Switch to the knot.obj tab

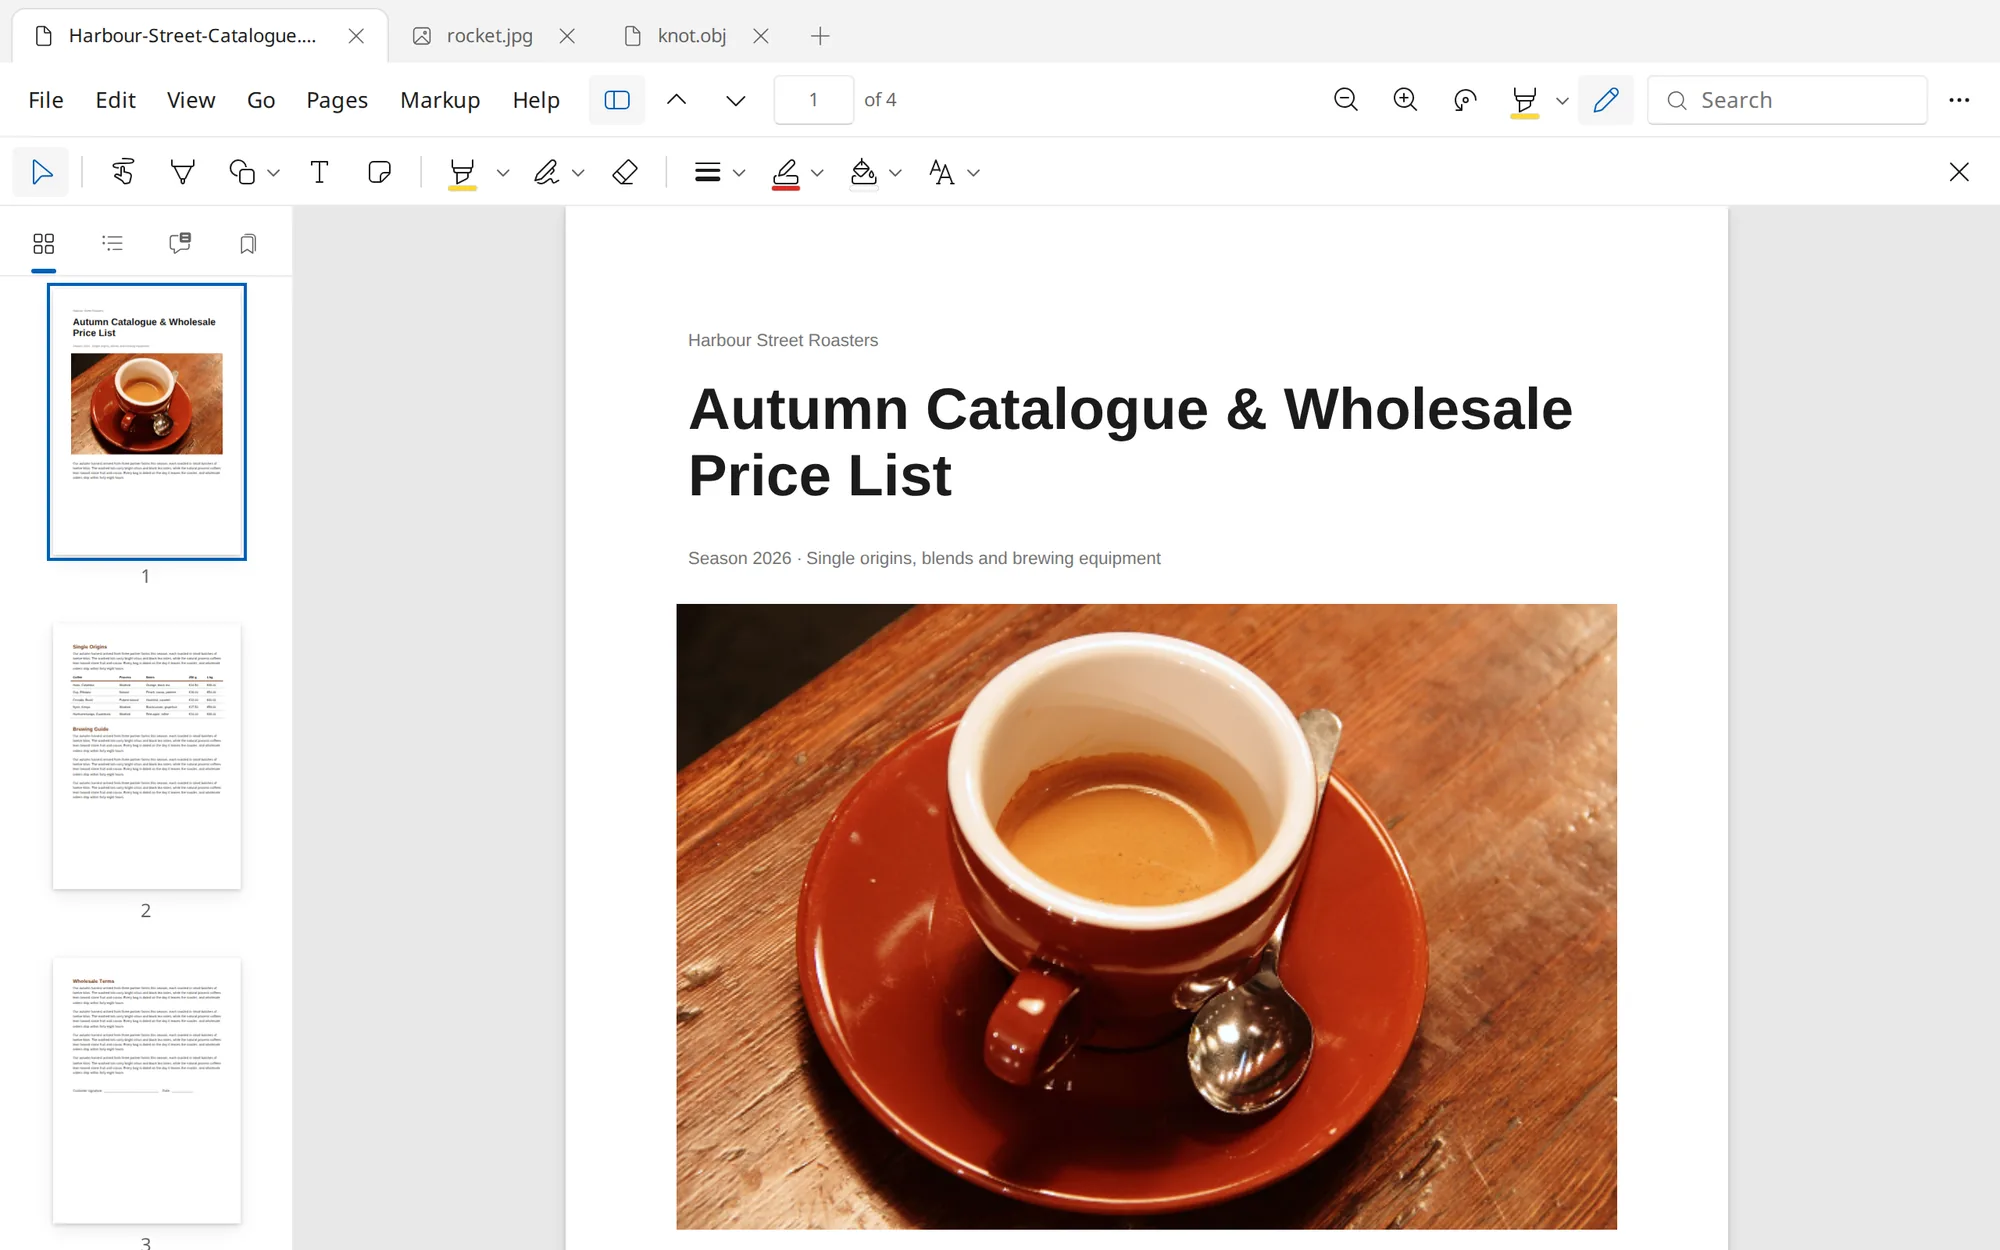[692, 36]
